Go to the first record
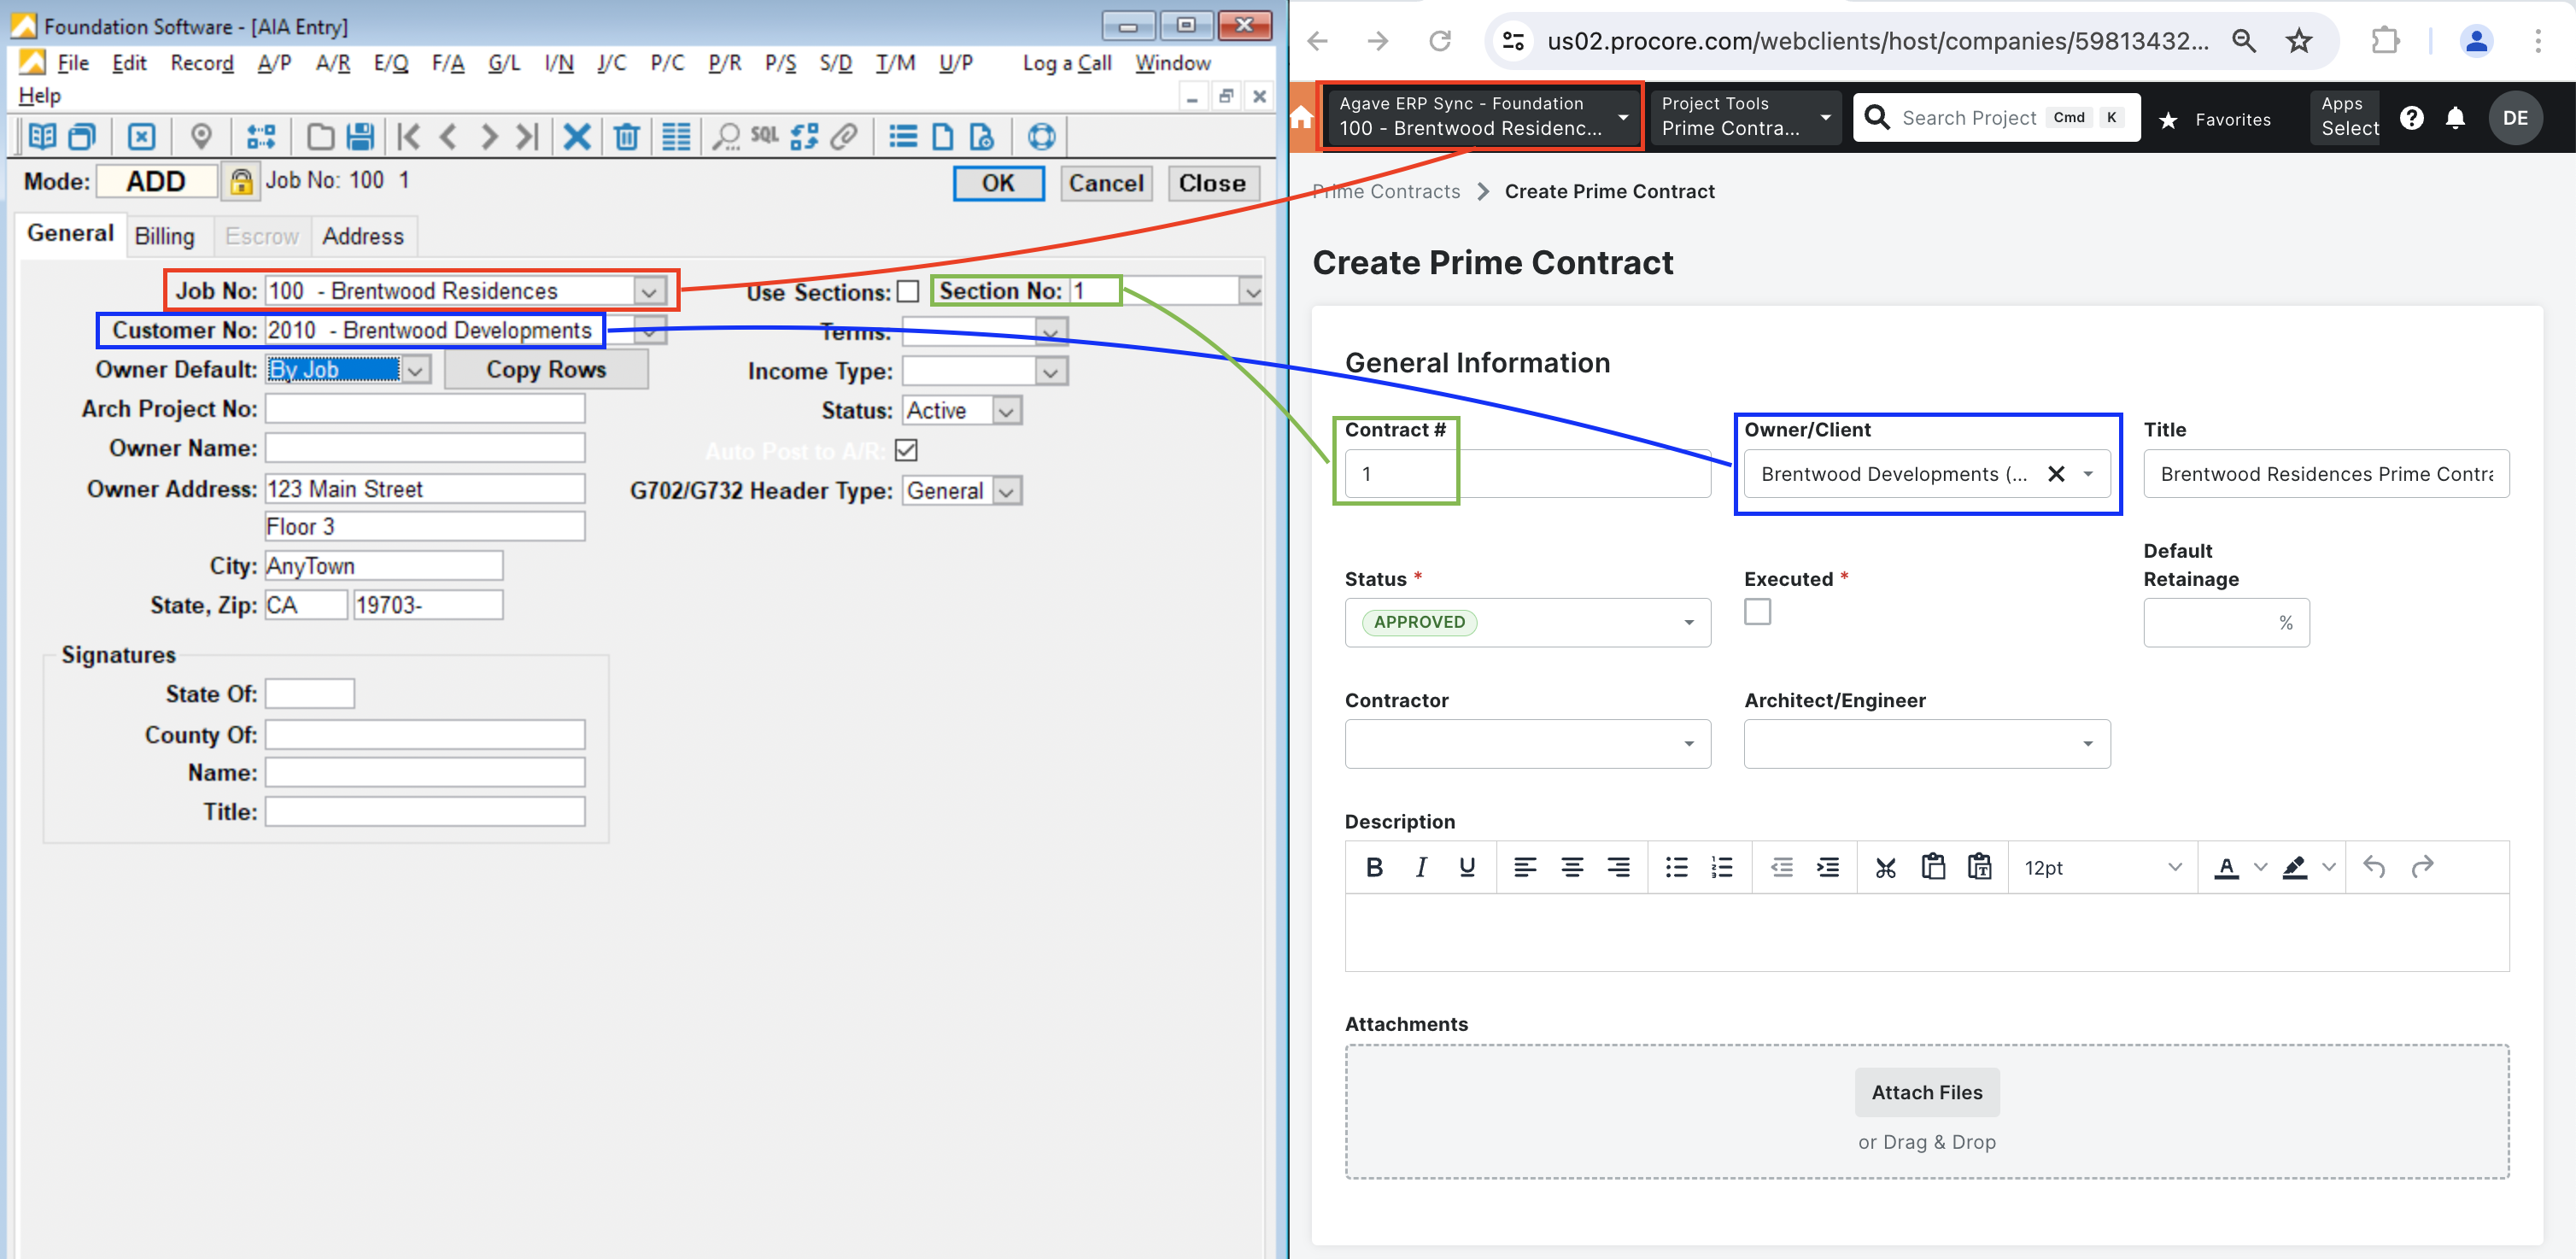The height and width of the screenshot is (1259, 2576). click(x=408, y=136)
